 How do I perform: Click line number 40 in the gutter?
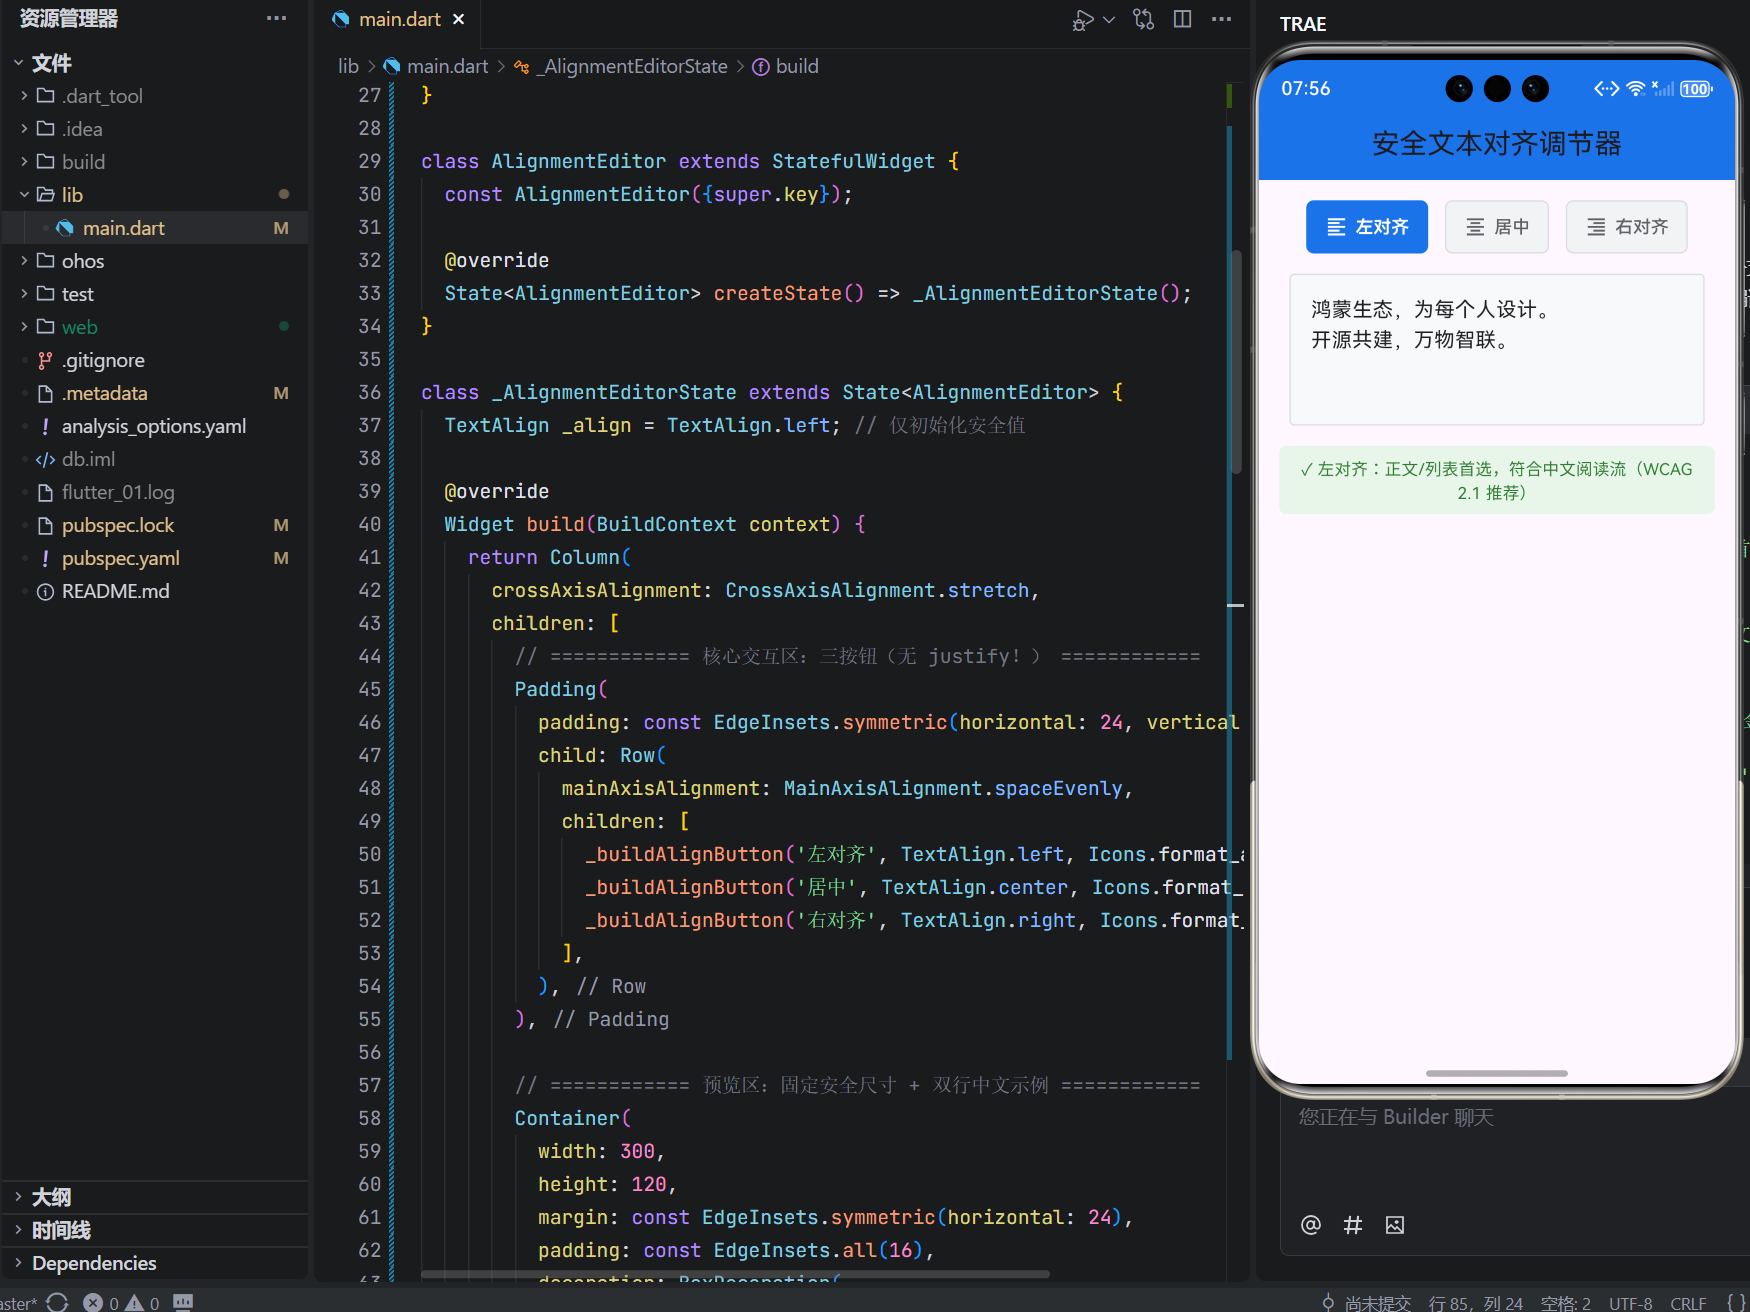[369, 524]
